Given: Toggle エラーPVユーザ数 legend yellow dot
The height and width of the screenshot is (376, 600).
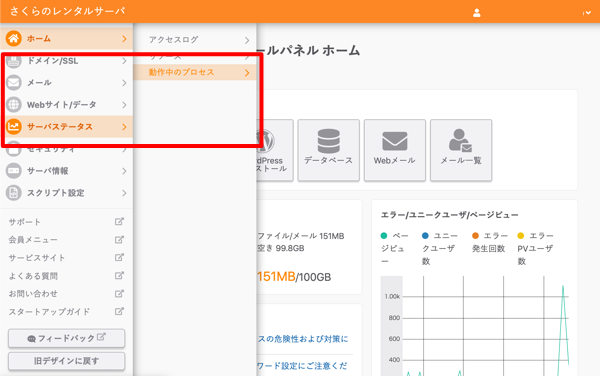Looking at the screenshot, I should 521,236.
